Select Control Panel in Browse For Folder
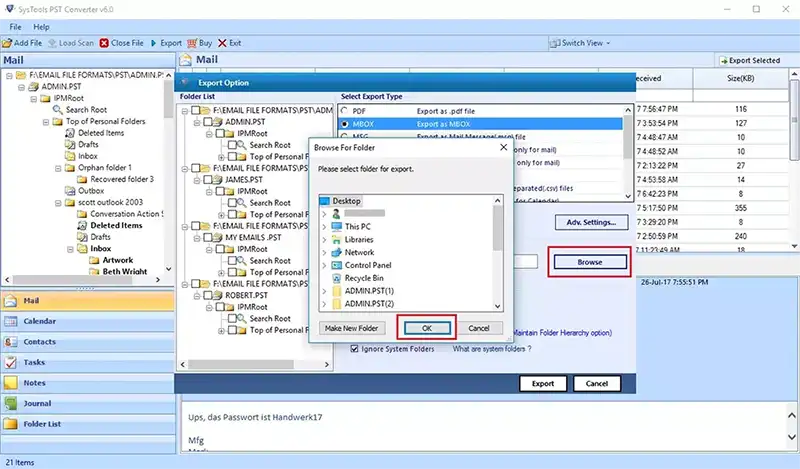The width and height of the screenshot is (800, 469). point(368,265)
